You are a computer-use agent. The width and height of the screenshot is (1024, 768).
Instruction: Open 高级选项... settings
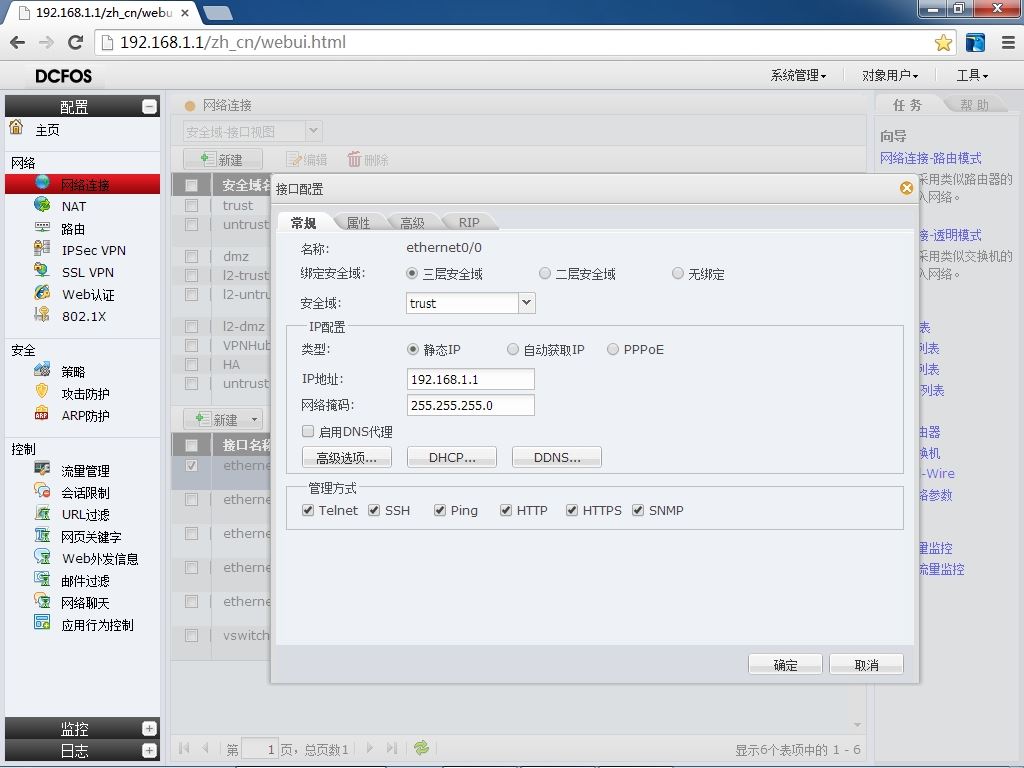[347, 458]
